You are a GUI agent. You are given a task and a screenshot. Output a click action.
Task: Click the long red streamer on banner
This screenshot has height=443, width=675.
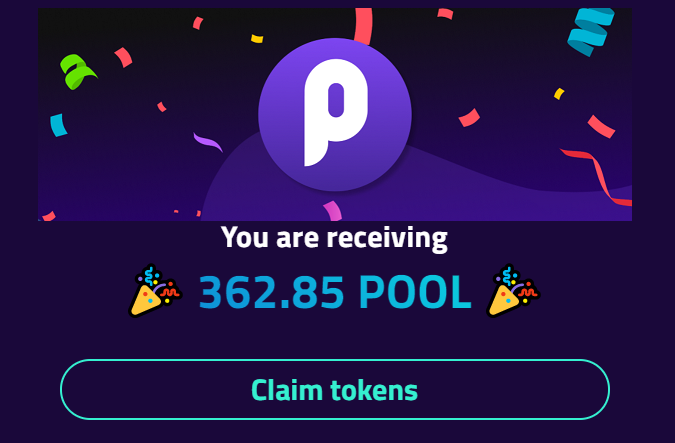click(x=598, y=177)
